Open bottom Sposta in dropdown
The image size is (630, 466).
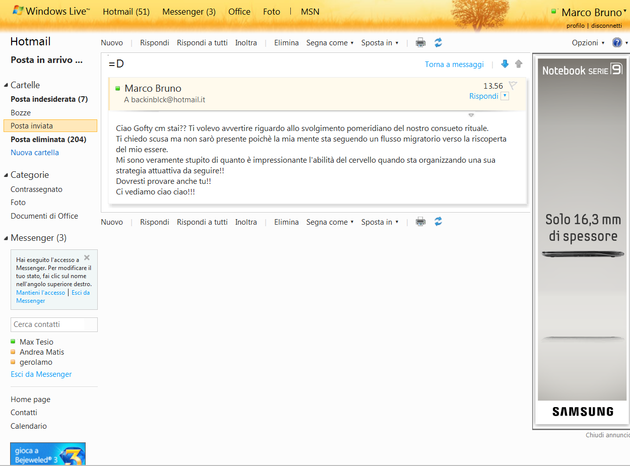coord(380,222)
